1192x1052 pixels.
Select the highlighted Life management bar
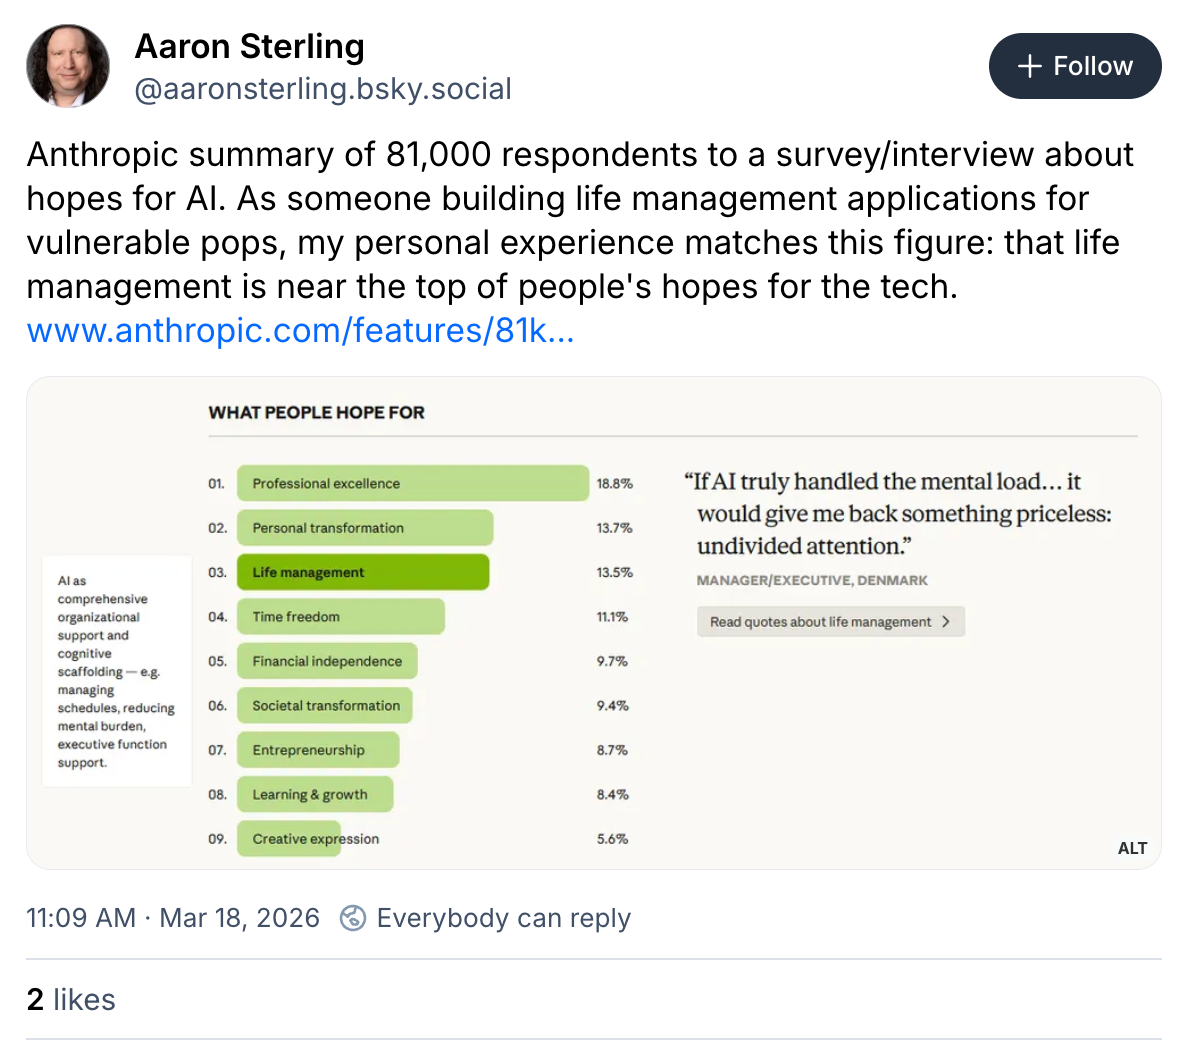coord(363,572)
